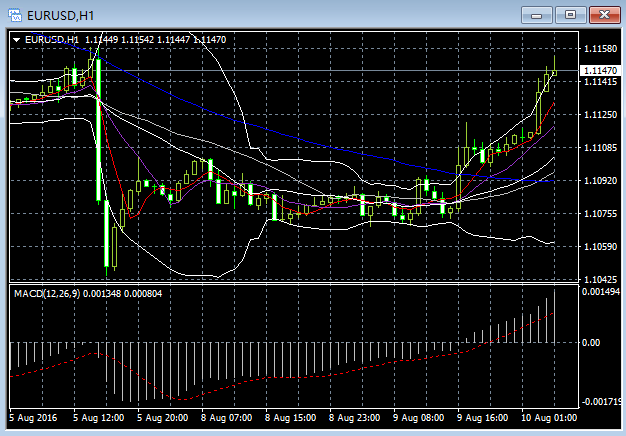The width and height of the screenshot is (626, 436).
Task: Maximize the EURUSD,H1 chart window
Action: 571,15
